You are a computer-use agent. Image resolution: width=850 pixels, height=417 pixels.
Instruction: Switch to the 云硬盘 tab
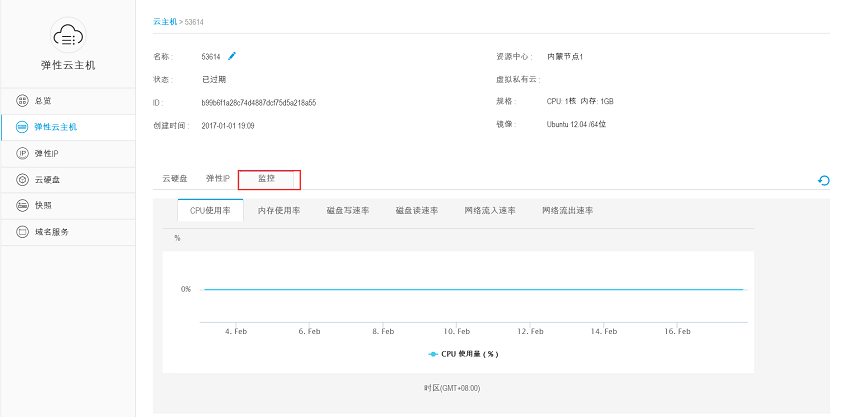coord(175,178)
